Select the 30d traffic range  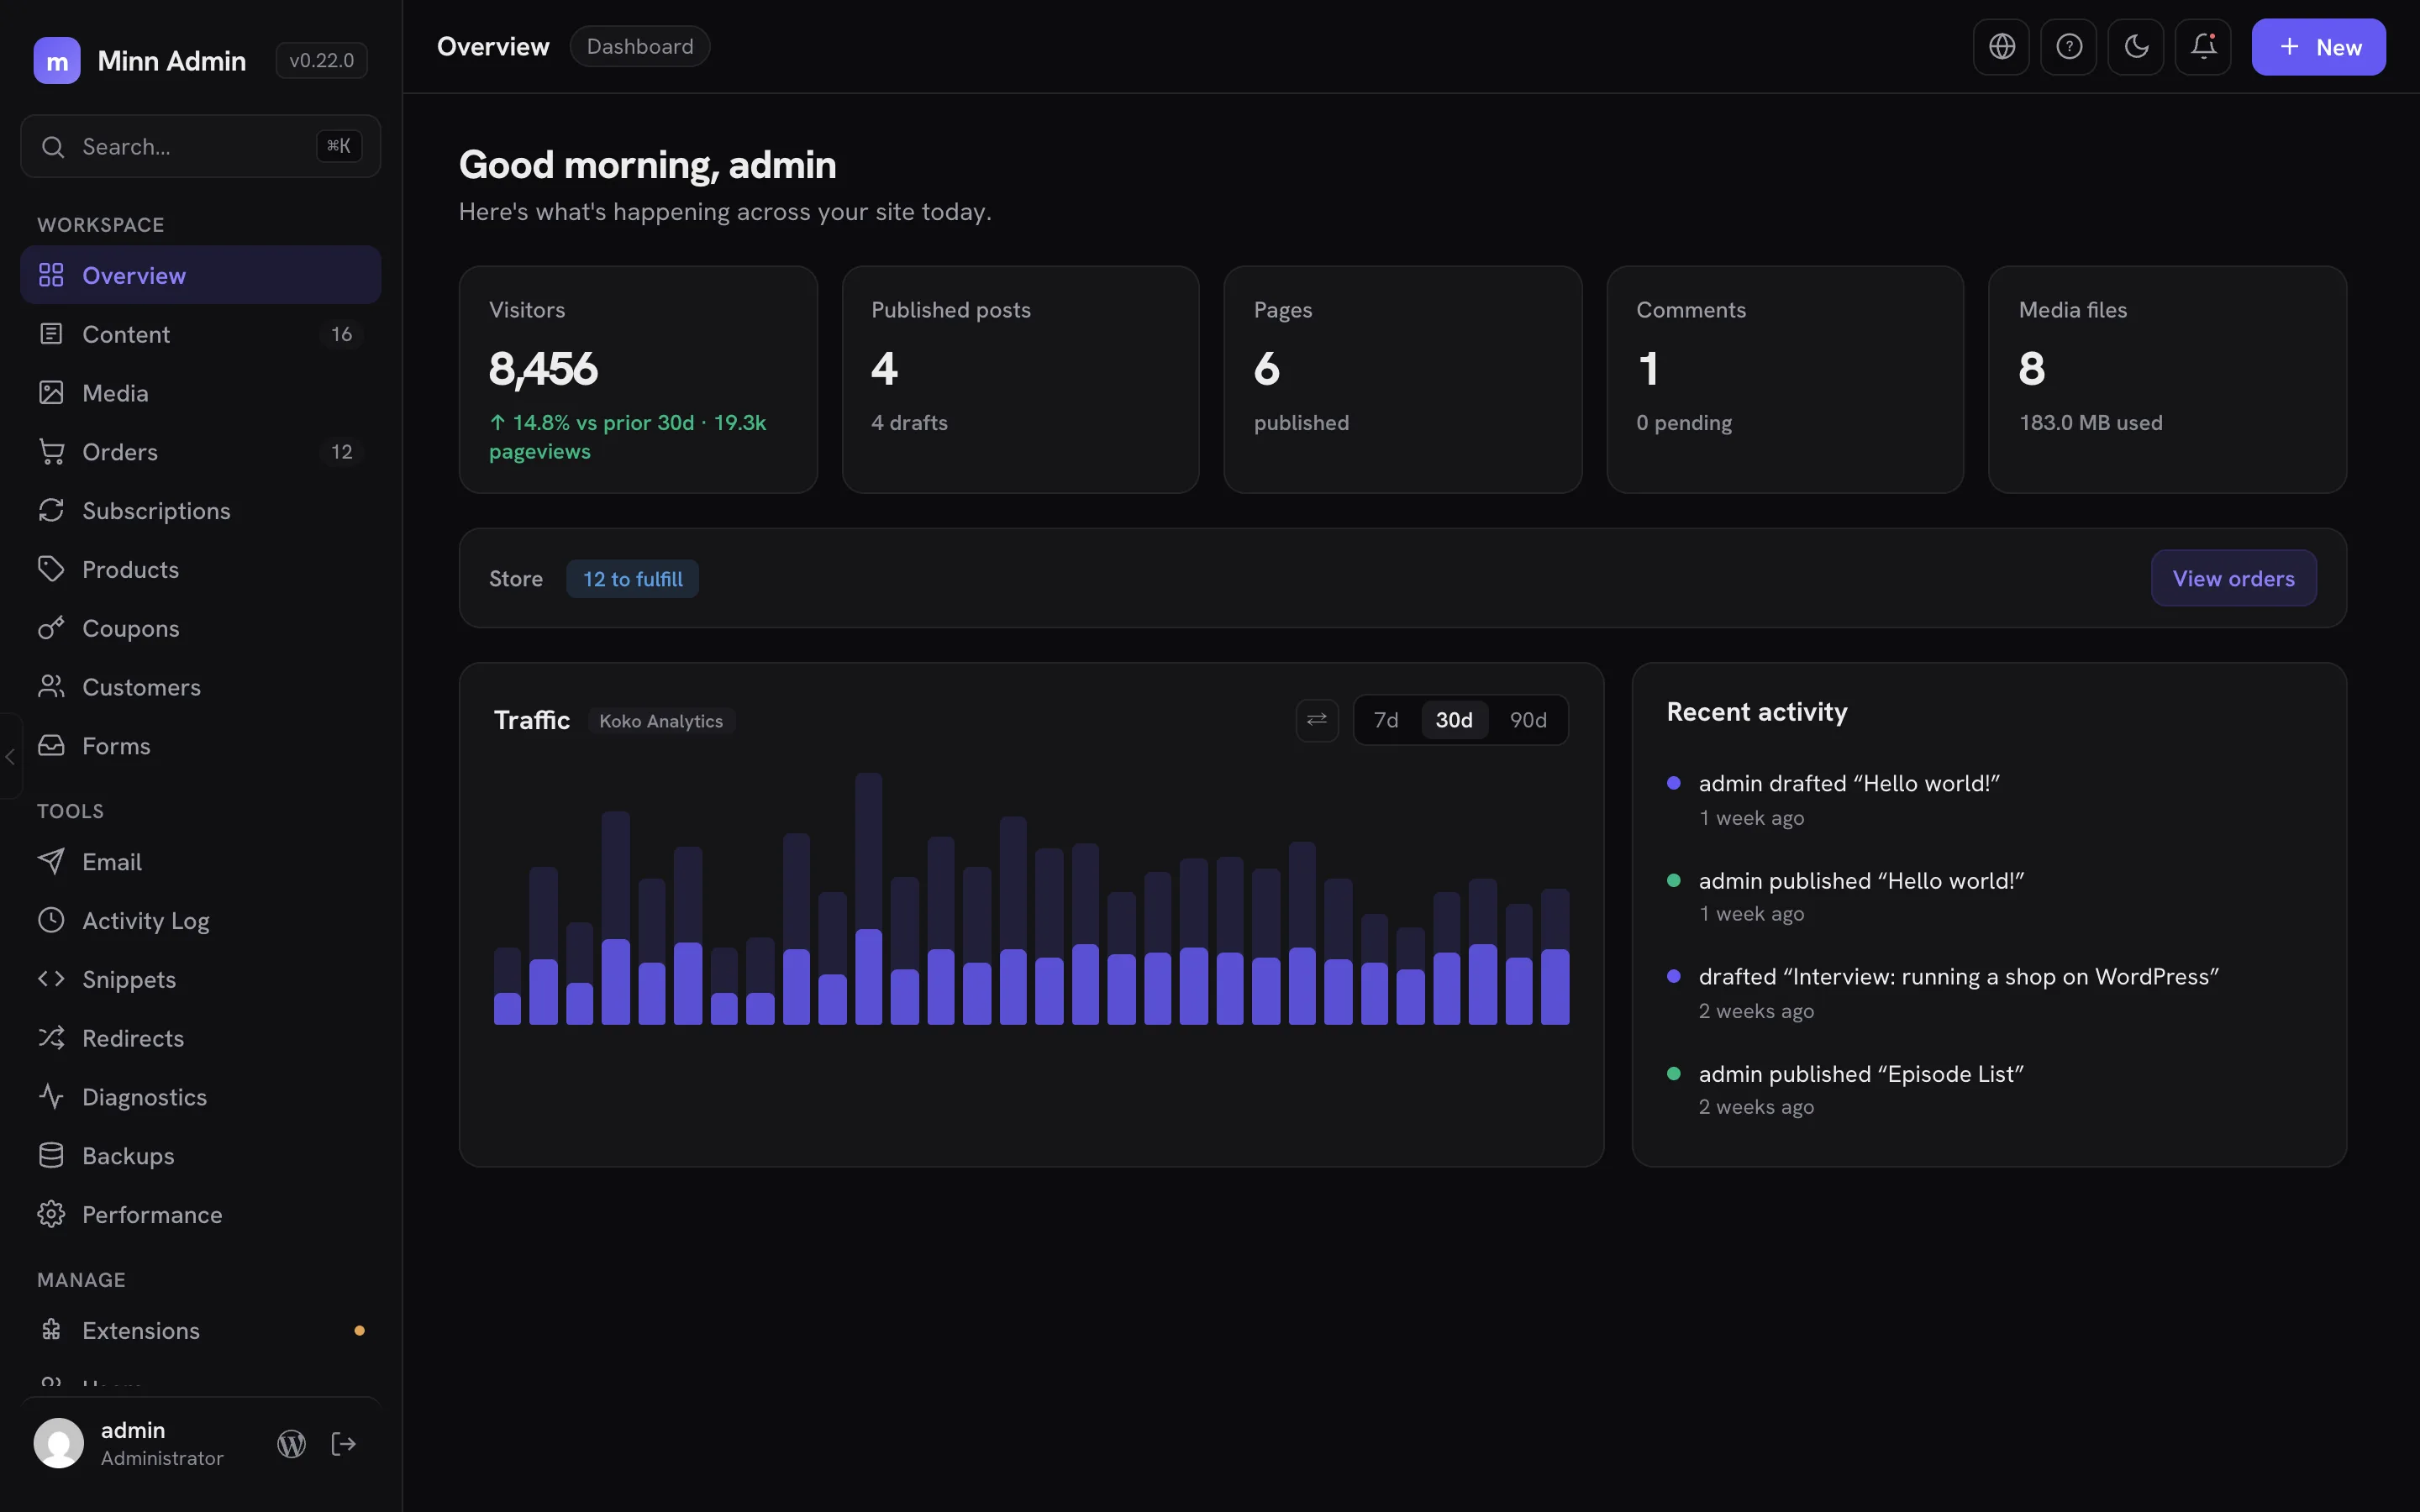pyautogui.click(x=1454, y=720)
